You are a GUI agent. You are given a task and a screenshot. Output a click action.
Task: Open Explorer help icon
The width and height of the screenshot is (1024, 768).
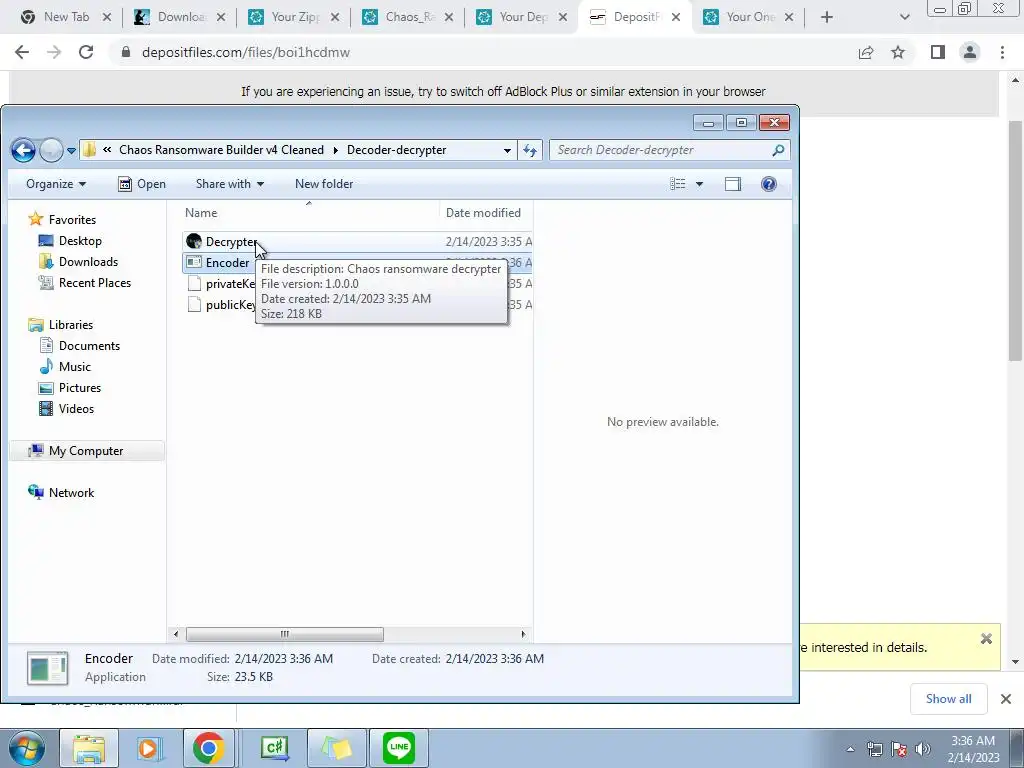coord(769,184)
